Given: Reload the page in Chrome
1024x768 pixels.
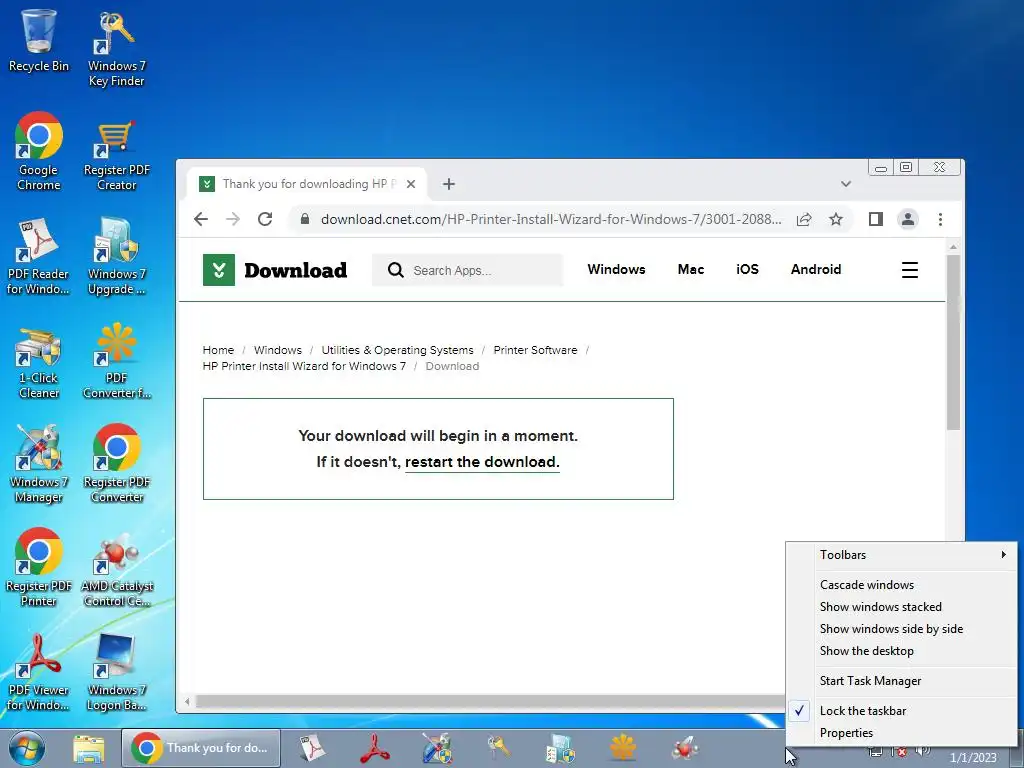Looking at the screenshot, I should (x=264, y=219).
